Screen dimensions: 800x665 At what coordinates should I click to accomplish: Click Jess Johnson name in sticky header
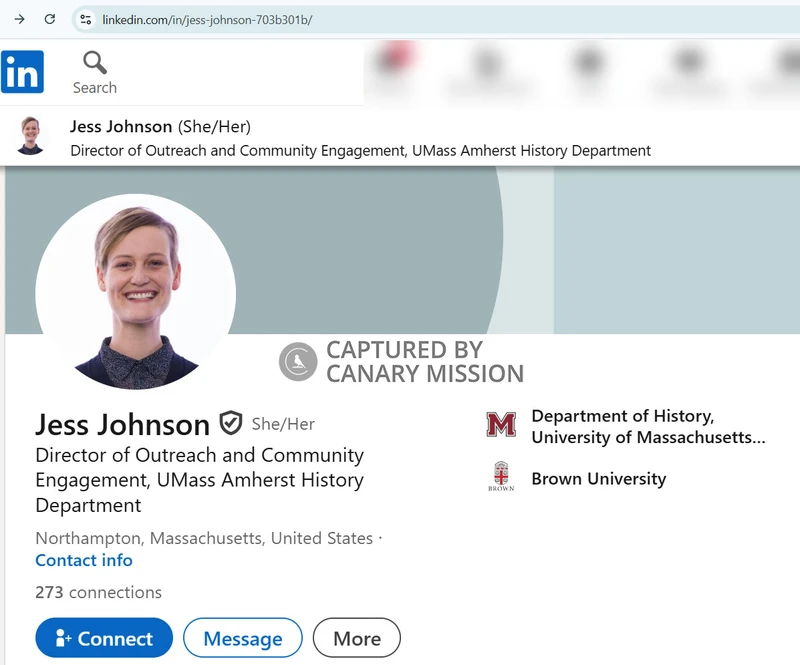pyautogui.click(x=121, y=126)
